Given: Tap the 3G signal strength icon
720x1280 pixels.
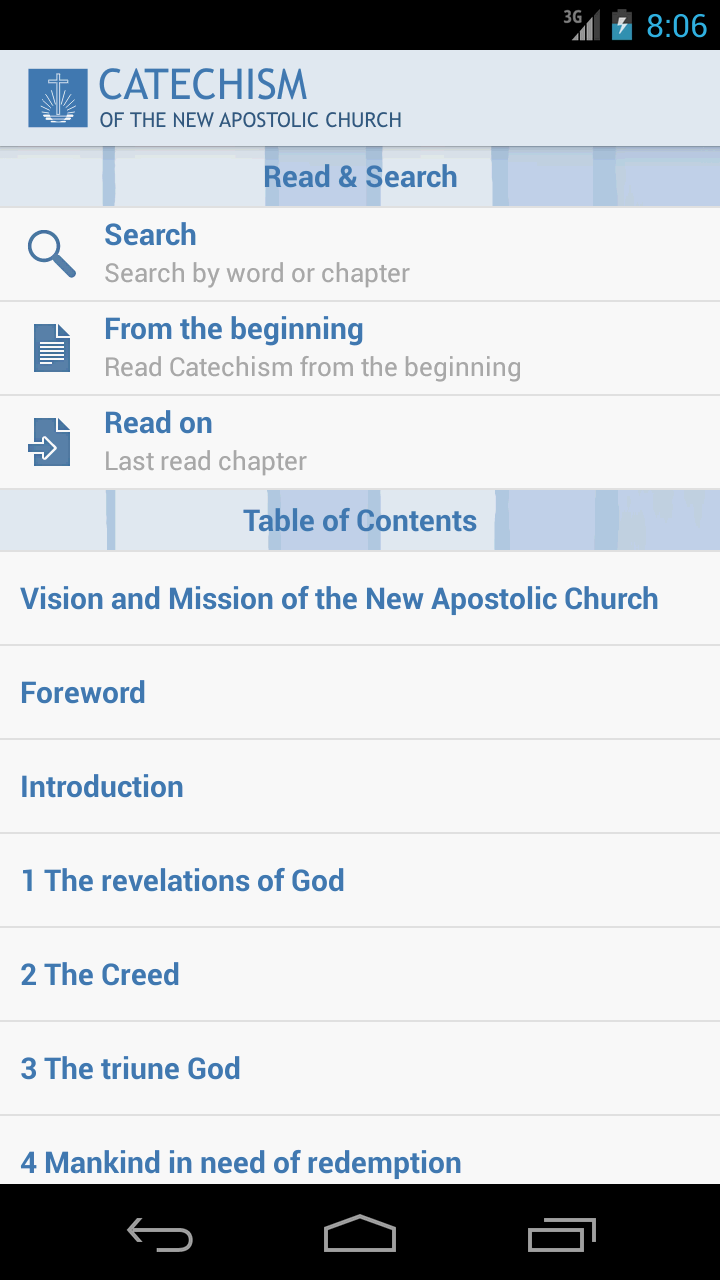Looking at the screenshot, I should pos(582,25).
